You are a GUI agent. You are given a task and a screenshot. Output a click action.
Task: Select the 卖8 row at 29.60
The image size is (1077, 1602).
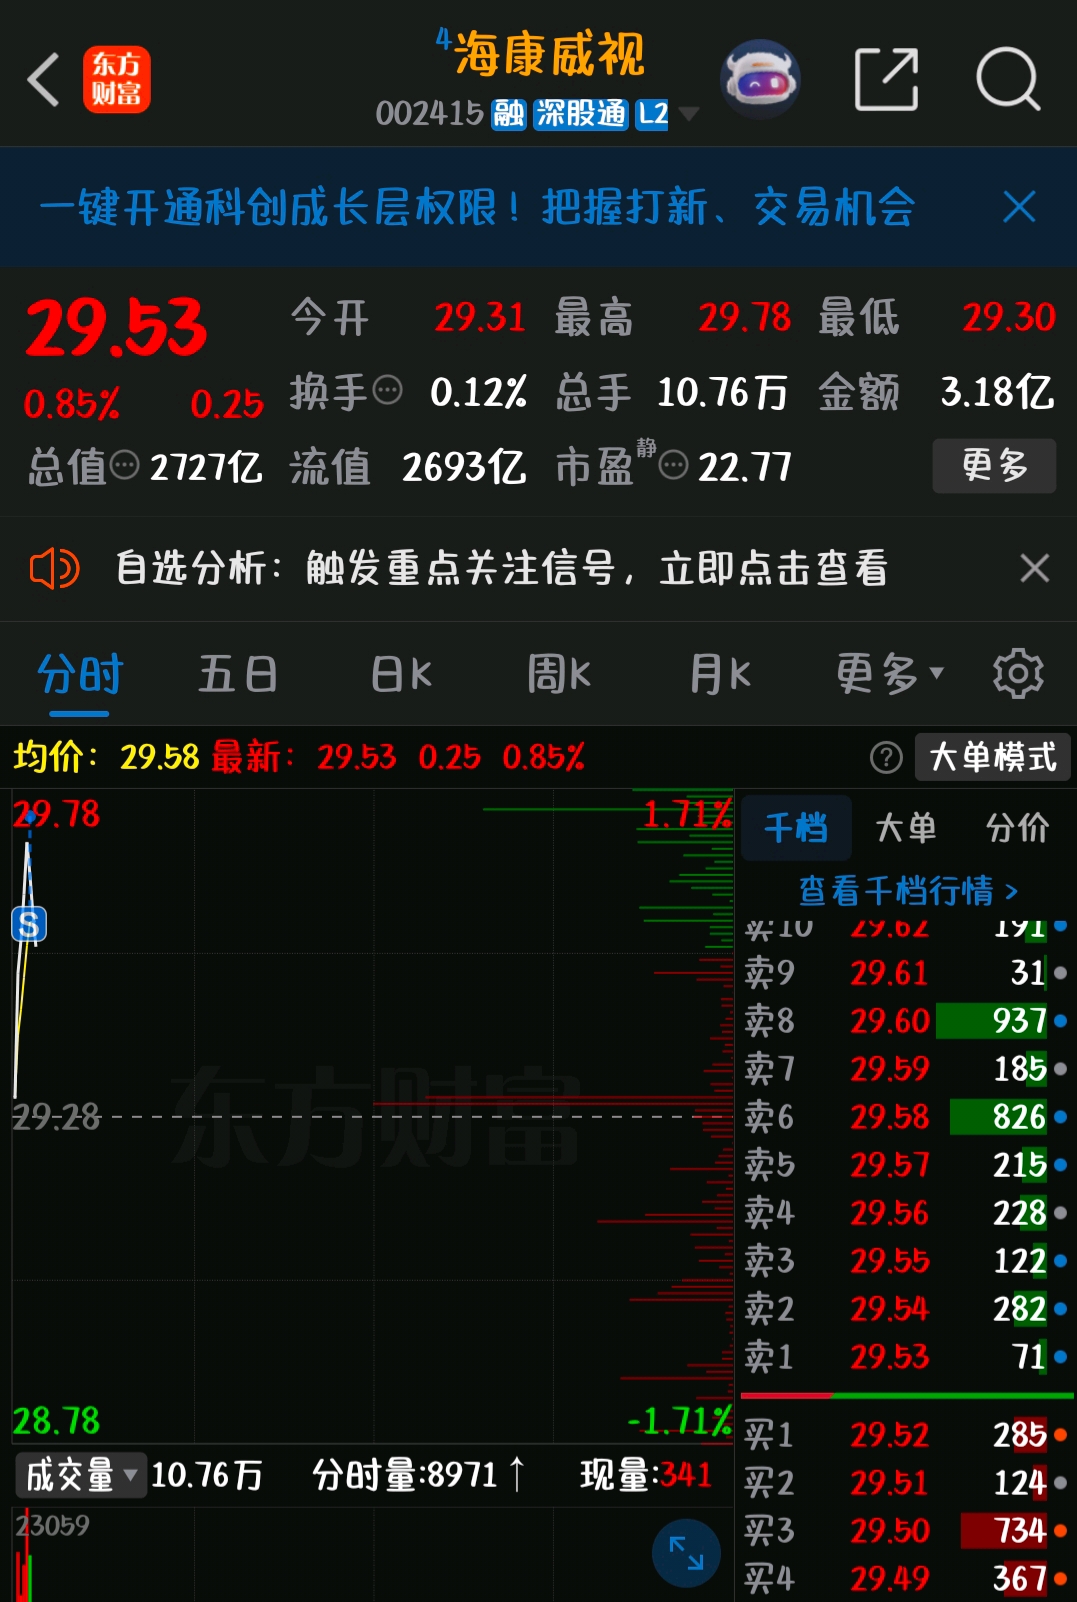click(x=907, y=1020)
